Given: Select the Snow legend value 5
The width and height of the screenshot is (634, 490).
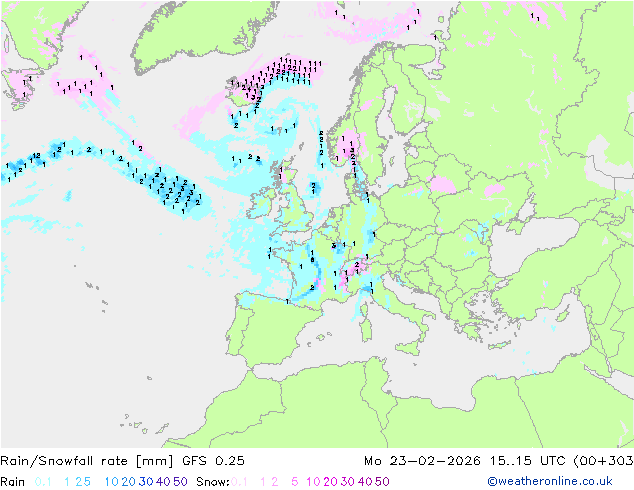Looking at the screenshot, I should tap(295, 482).
